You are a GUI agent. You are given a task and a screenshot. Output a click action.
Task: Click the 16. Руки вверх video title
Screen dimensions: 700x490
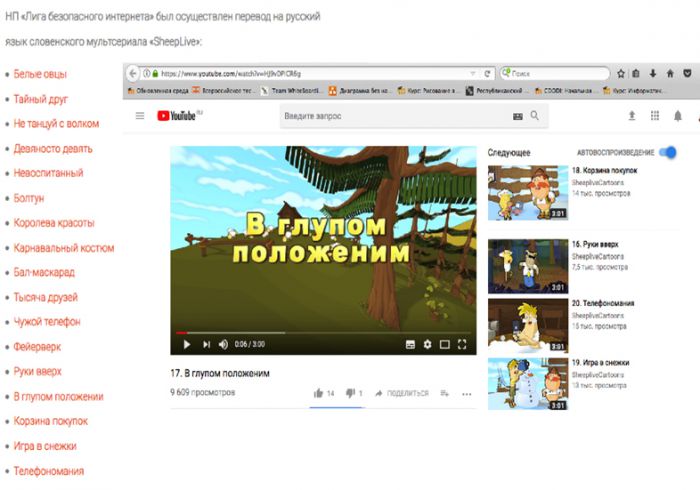pyautogui.click(x=595, y=245)
